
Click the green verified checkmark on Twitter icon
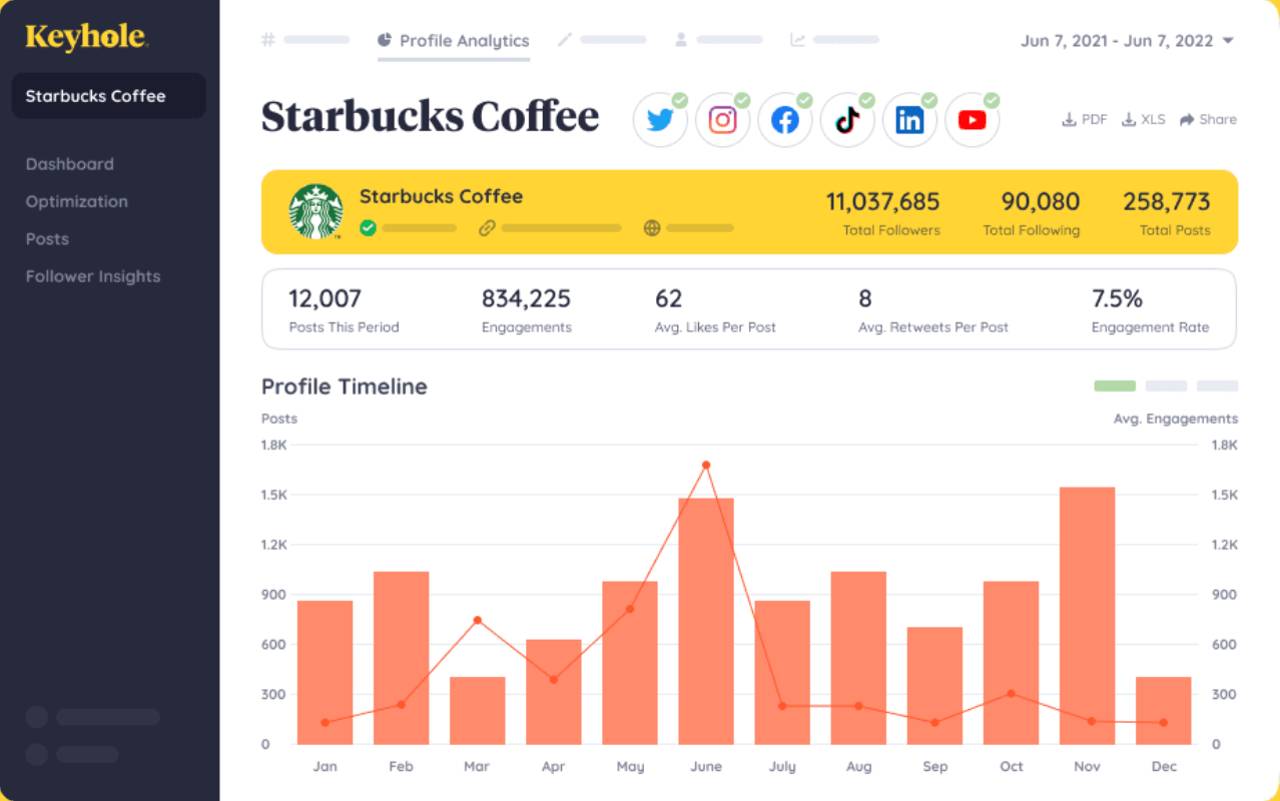coord(682,99)
